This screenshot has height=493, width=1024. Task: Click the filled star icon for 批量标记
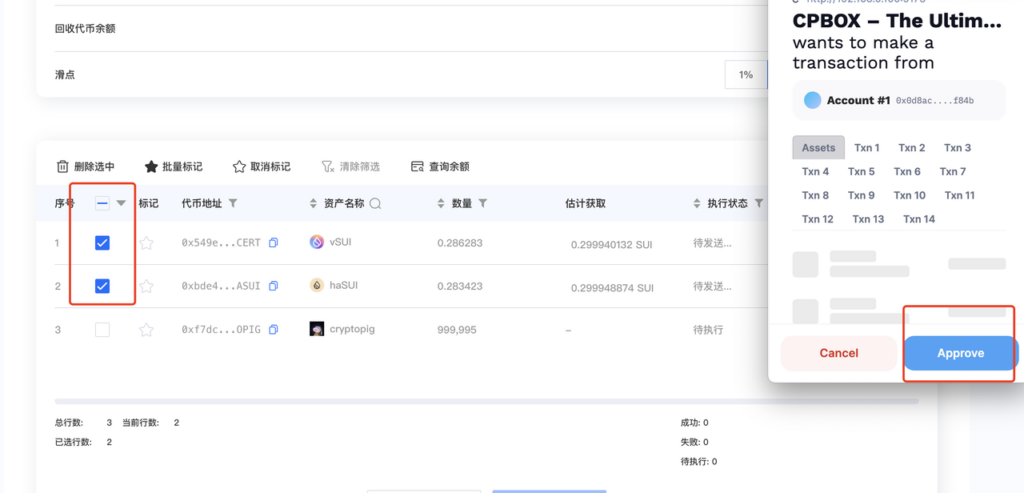(x=151, y=167)
